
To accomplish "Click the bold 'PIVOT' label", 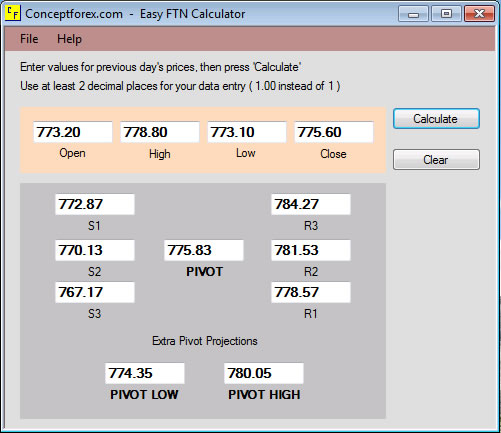I will (204, 272).
